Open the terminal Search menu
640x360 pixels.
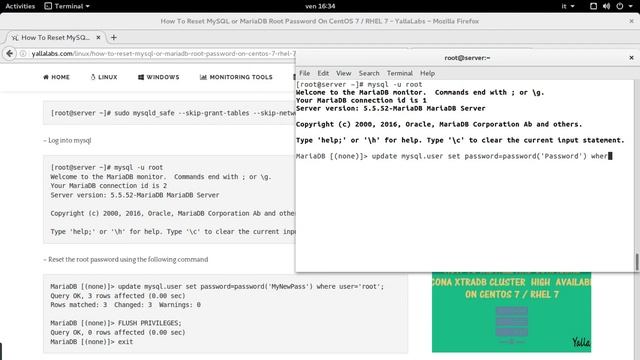pyautogui.click(x=369, y=73)
